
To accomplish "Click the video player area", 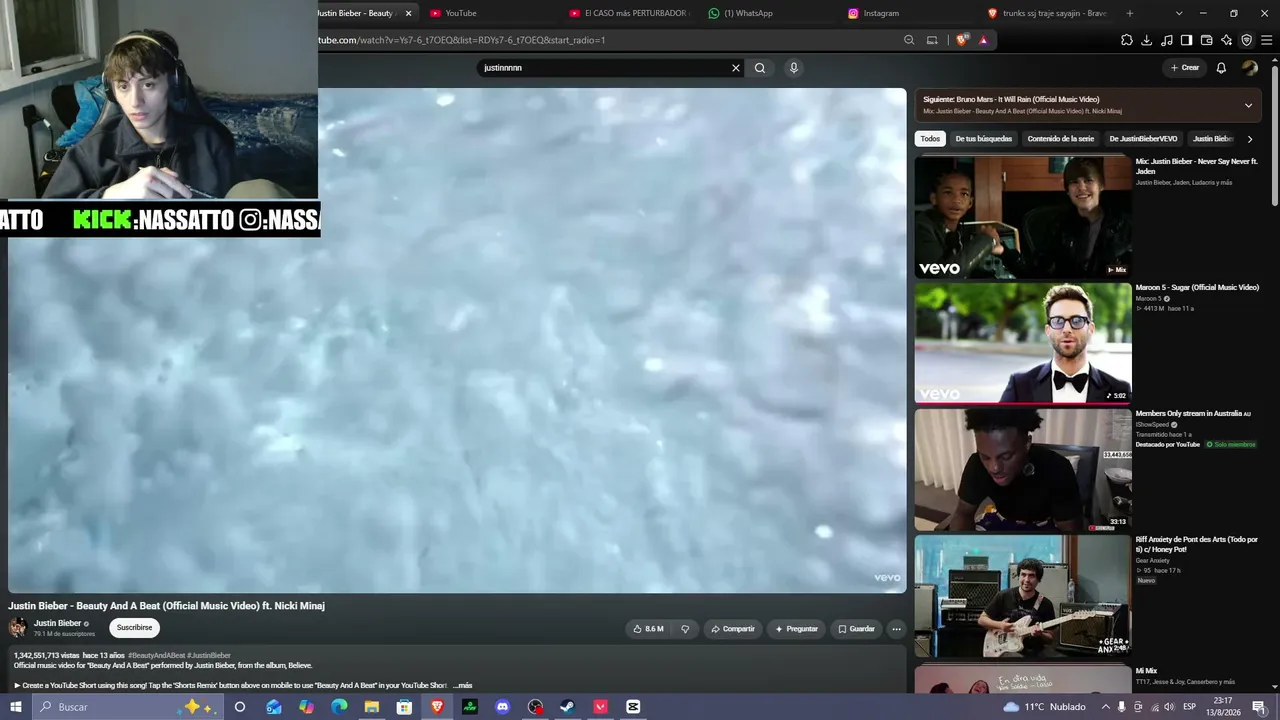I will pos(457,340).
